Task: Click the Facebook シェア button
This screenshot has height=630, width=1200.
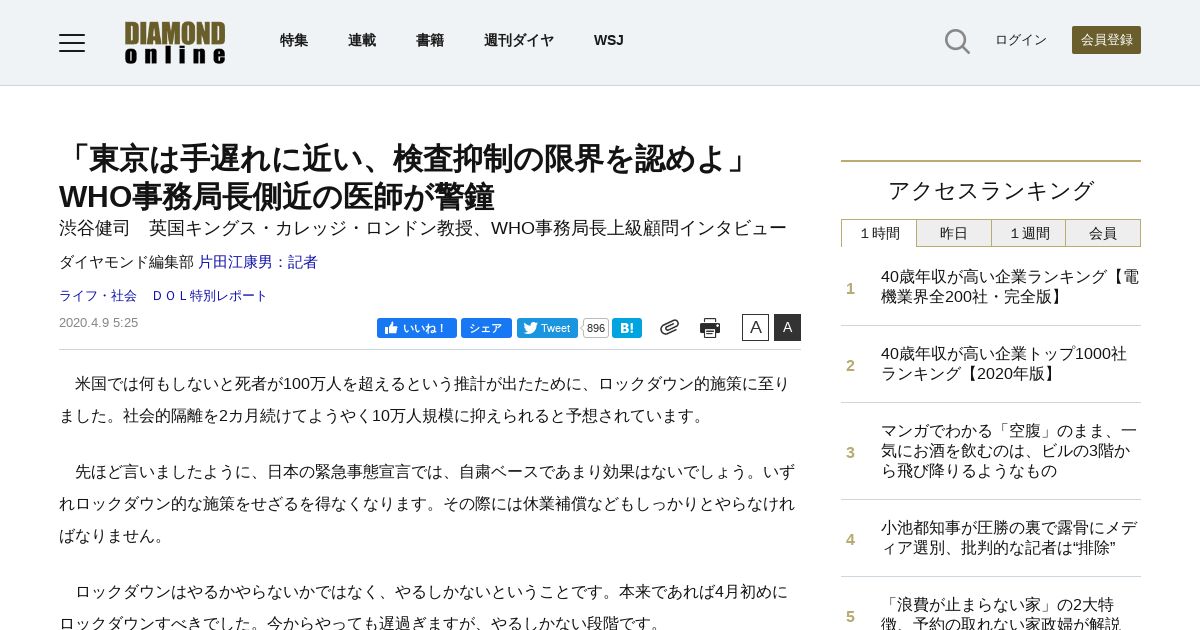Action: (486, 328)
